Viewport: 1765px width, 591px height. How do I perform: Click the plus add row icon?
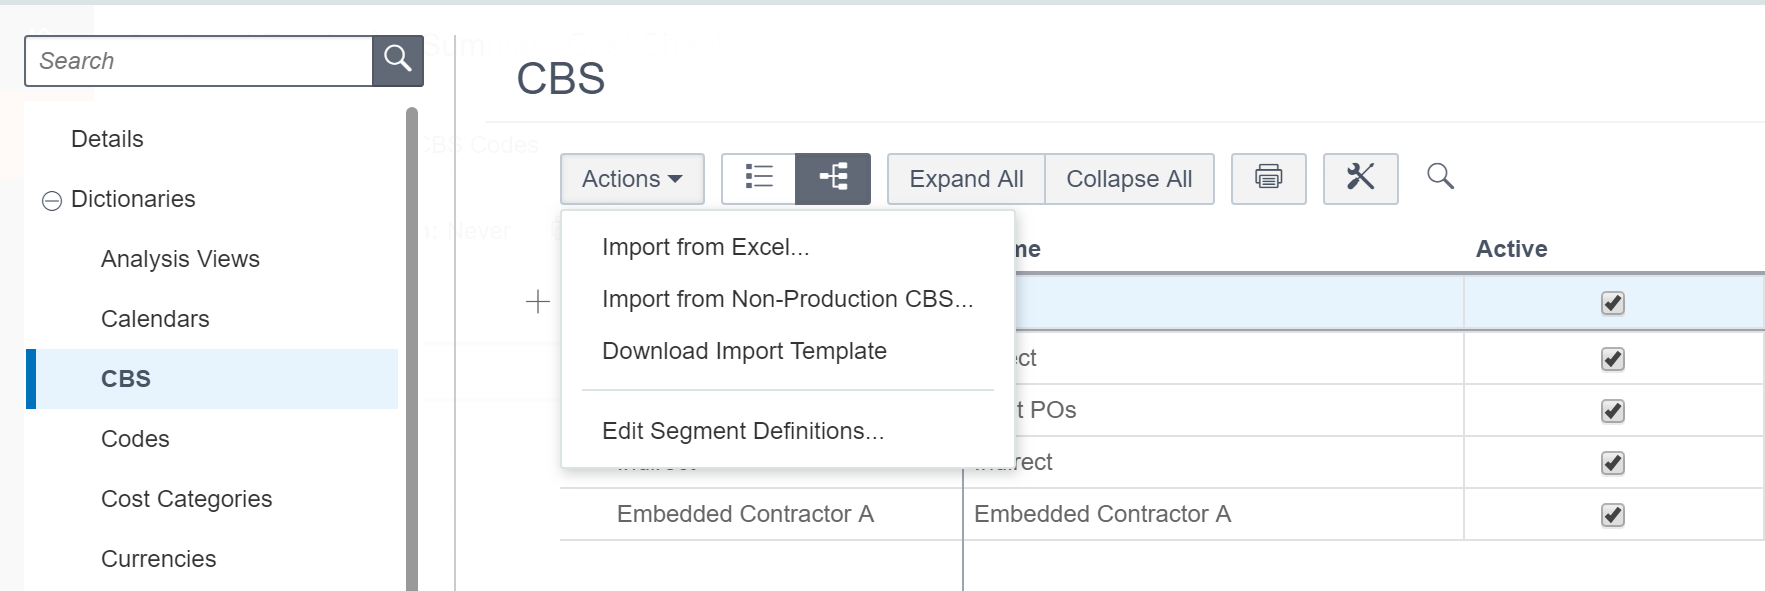(538, 302)
